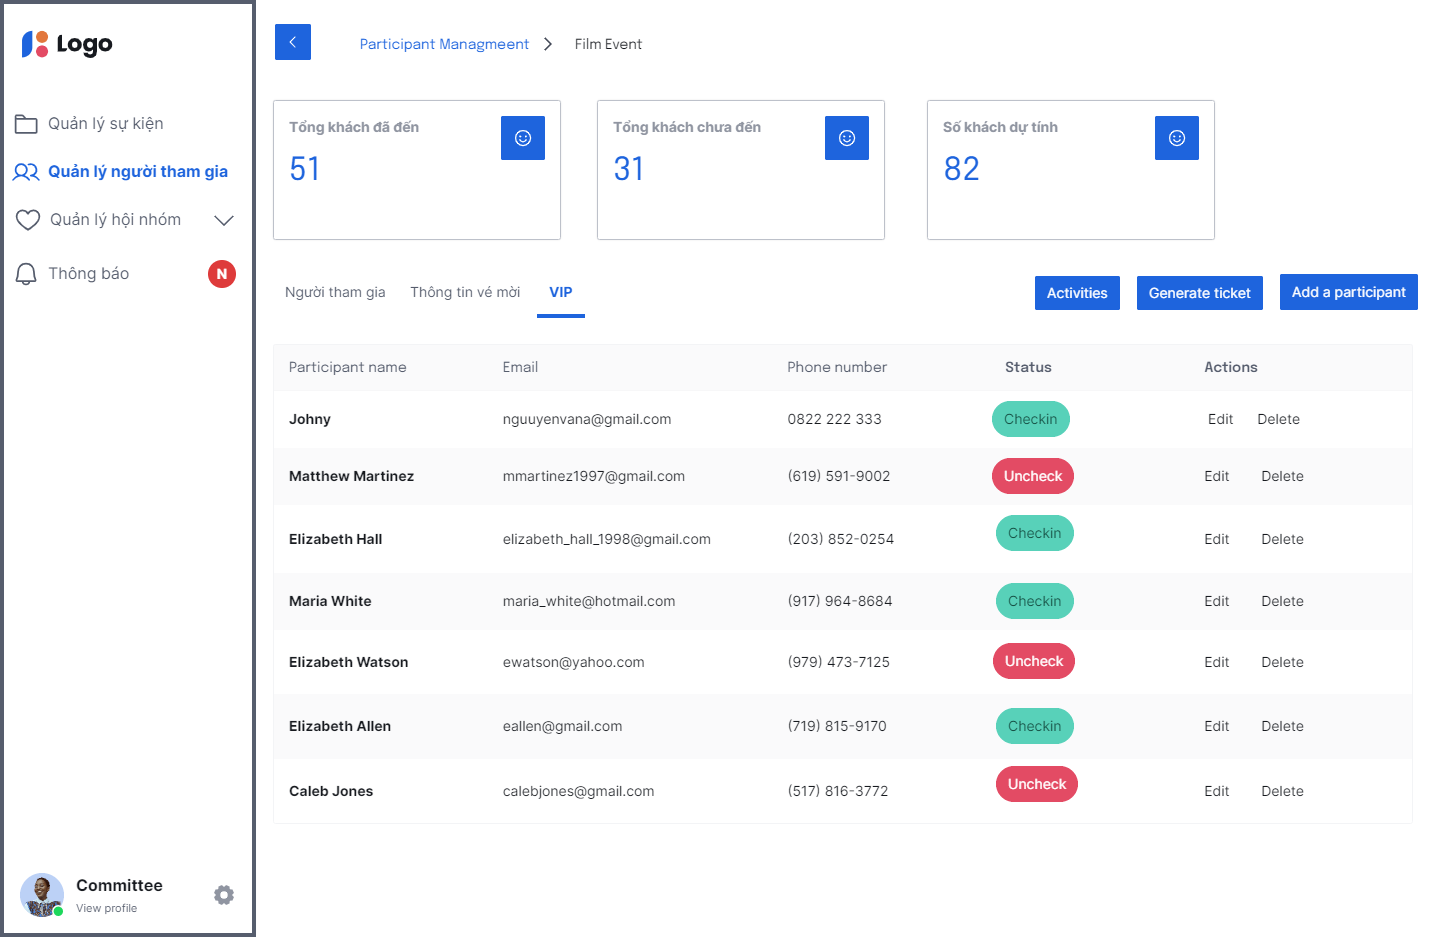
Task: Toggle Johny's Checkin status badge
Action: (x=1030, y=419)
